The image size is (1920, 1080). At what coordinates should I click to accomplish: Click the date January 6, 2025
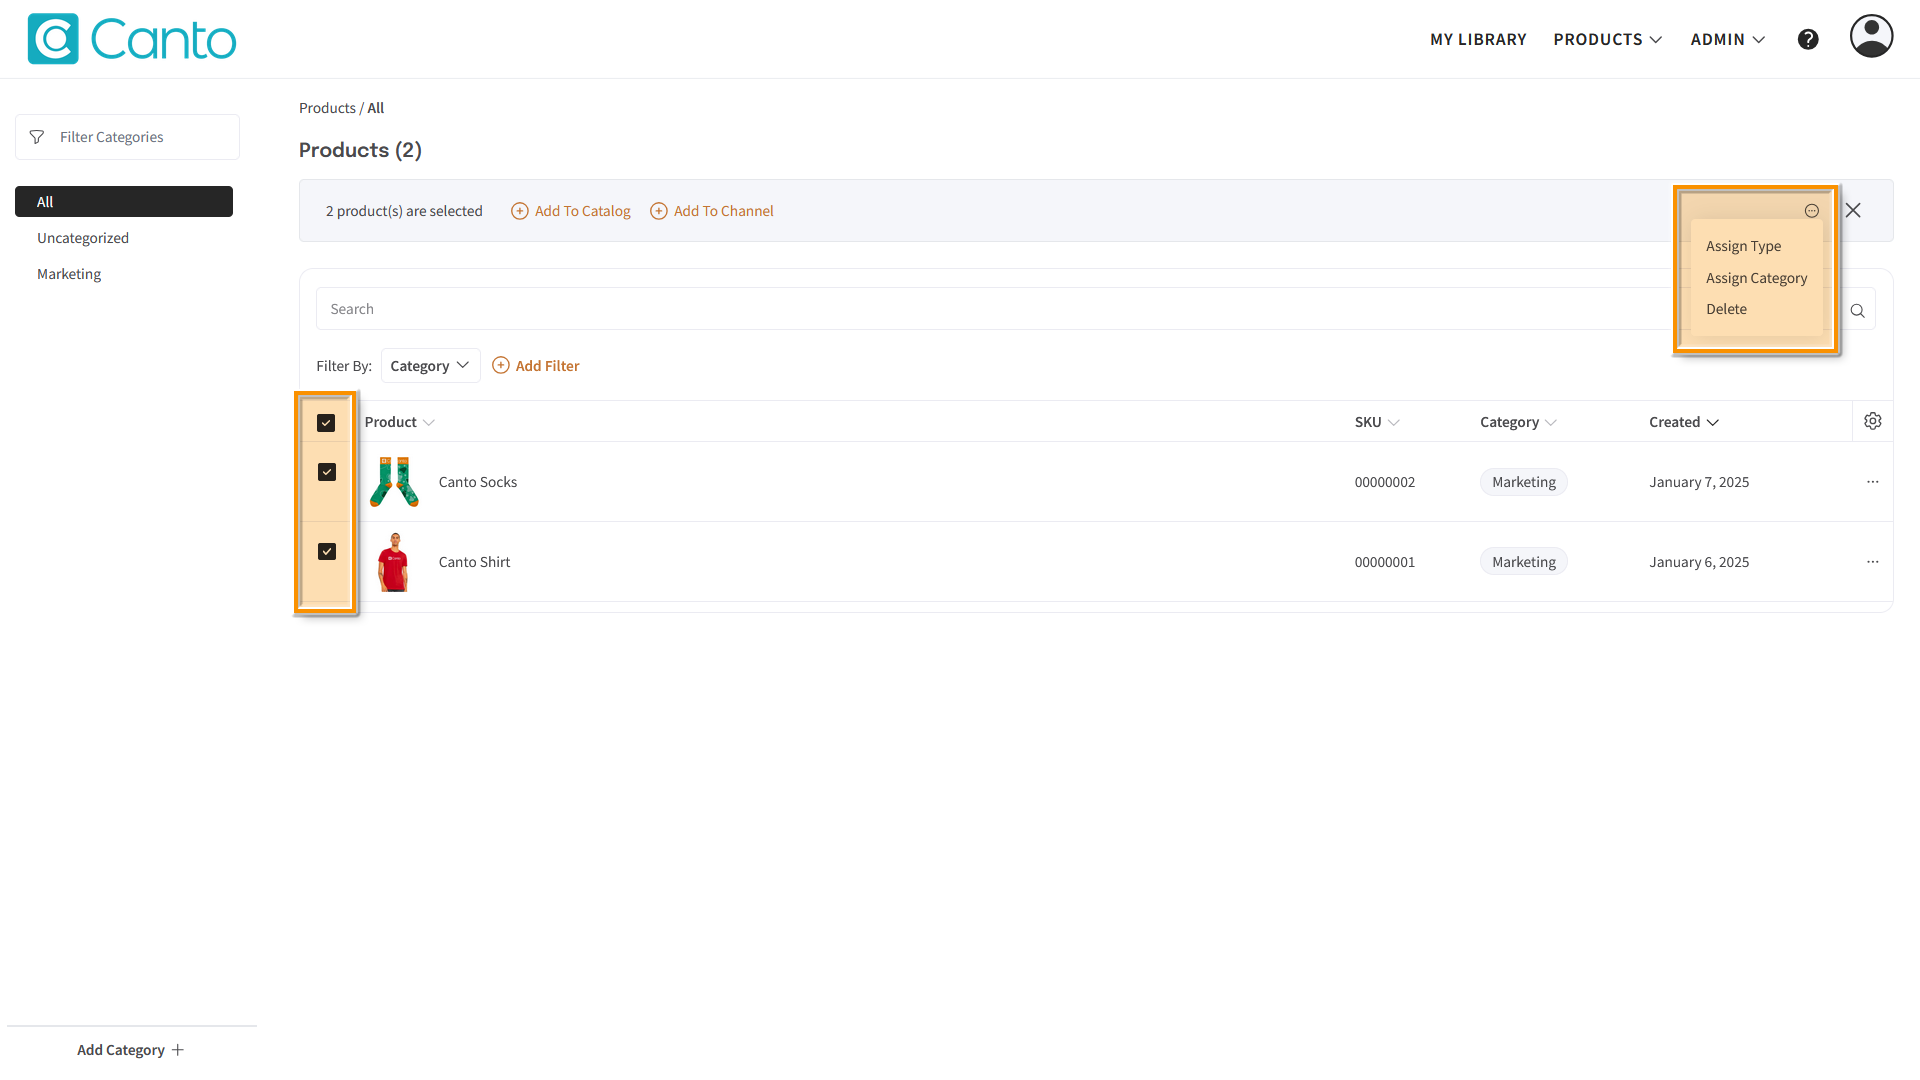tap(1699, 562)
